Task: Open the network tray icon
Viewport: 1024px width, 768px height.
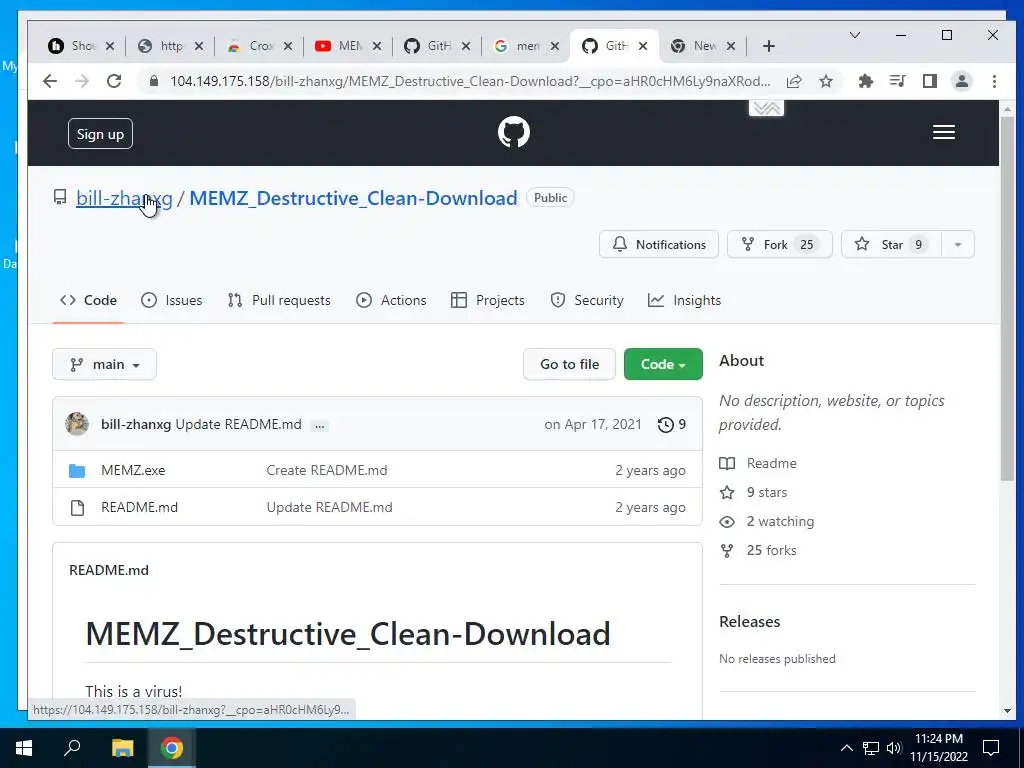Action: coord(871,748)
